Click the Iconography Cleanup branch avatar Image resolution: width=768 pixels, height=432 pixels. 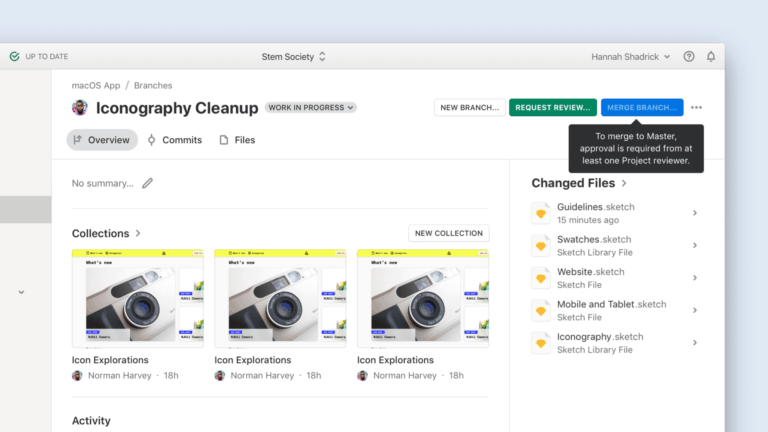pos(80,108)
